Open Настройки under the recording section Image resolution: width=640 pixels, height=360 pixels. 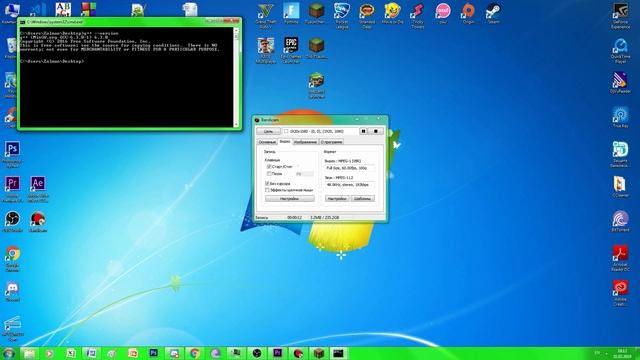coord(290,199)
